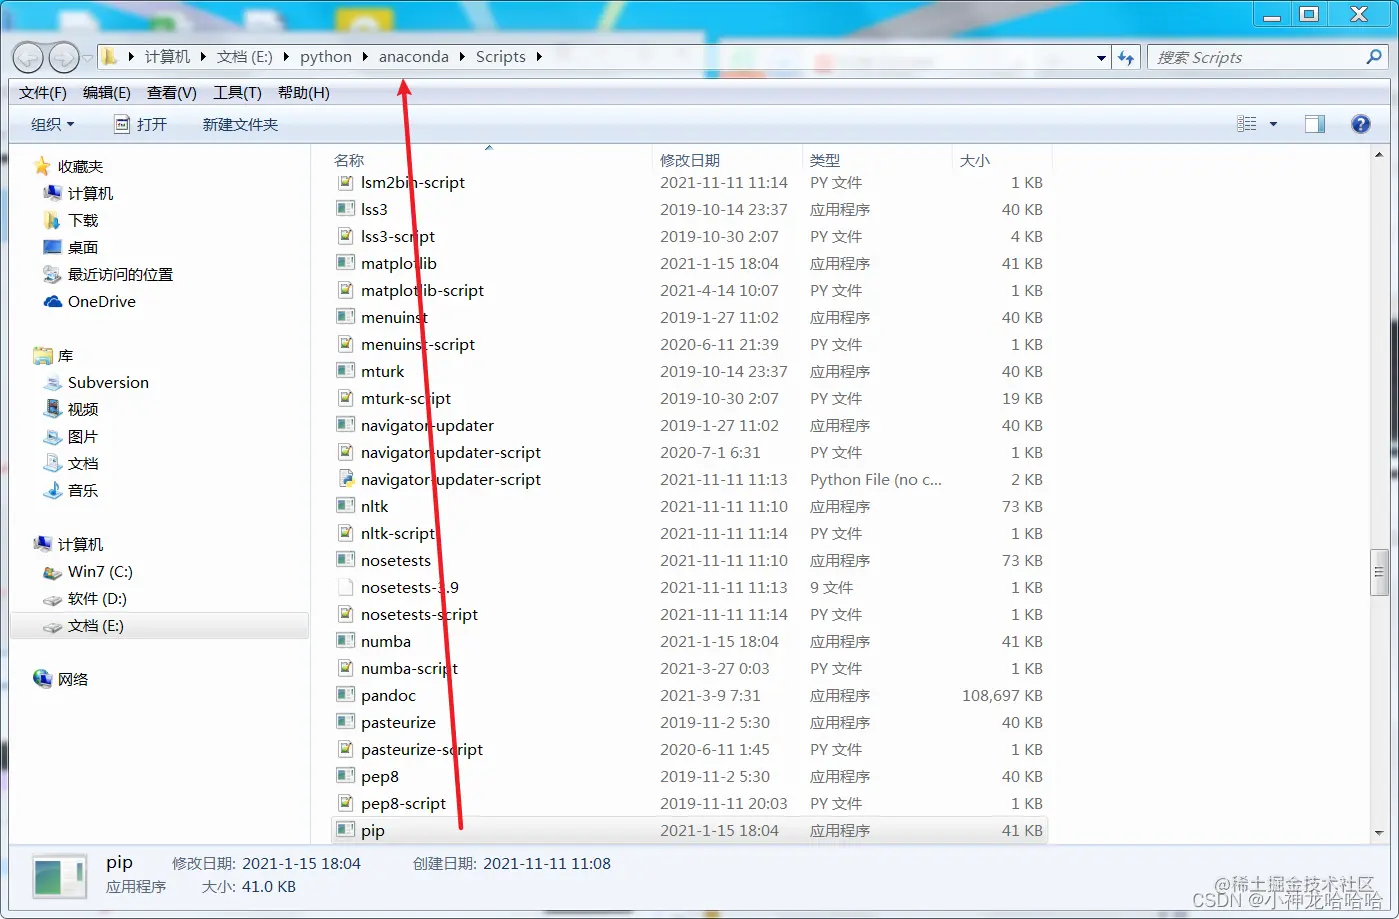The image size is (1399, 919).
Task: Toggle the preview pane on
Action: tap(1313, 123)
